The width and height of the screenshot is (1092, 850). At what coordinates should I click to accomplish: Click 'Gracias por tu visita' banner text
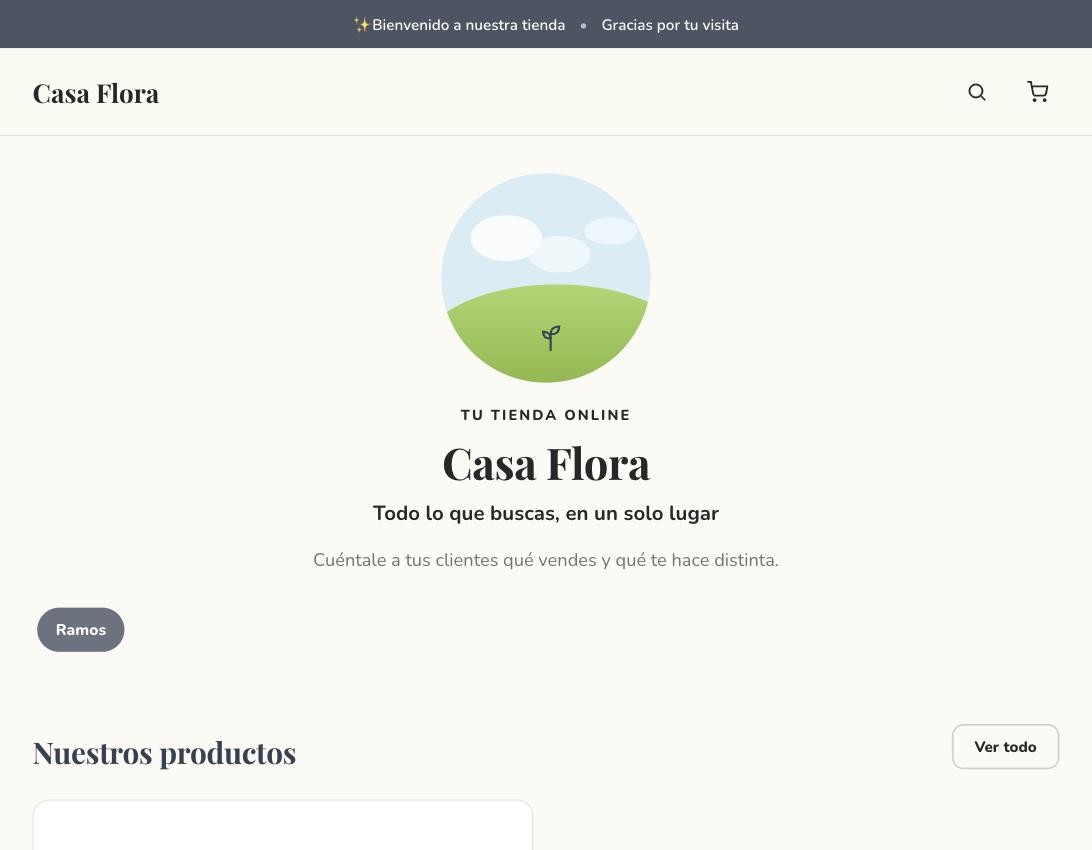[x=670, y=25]
